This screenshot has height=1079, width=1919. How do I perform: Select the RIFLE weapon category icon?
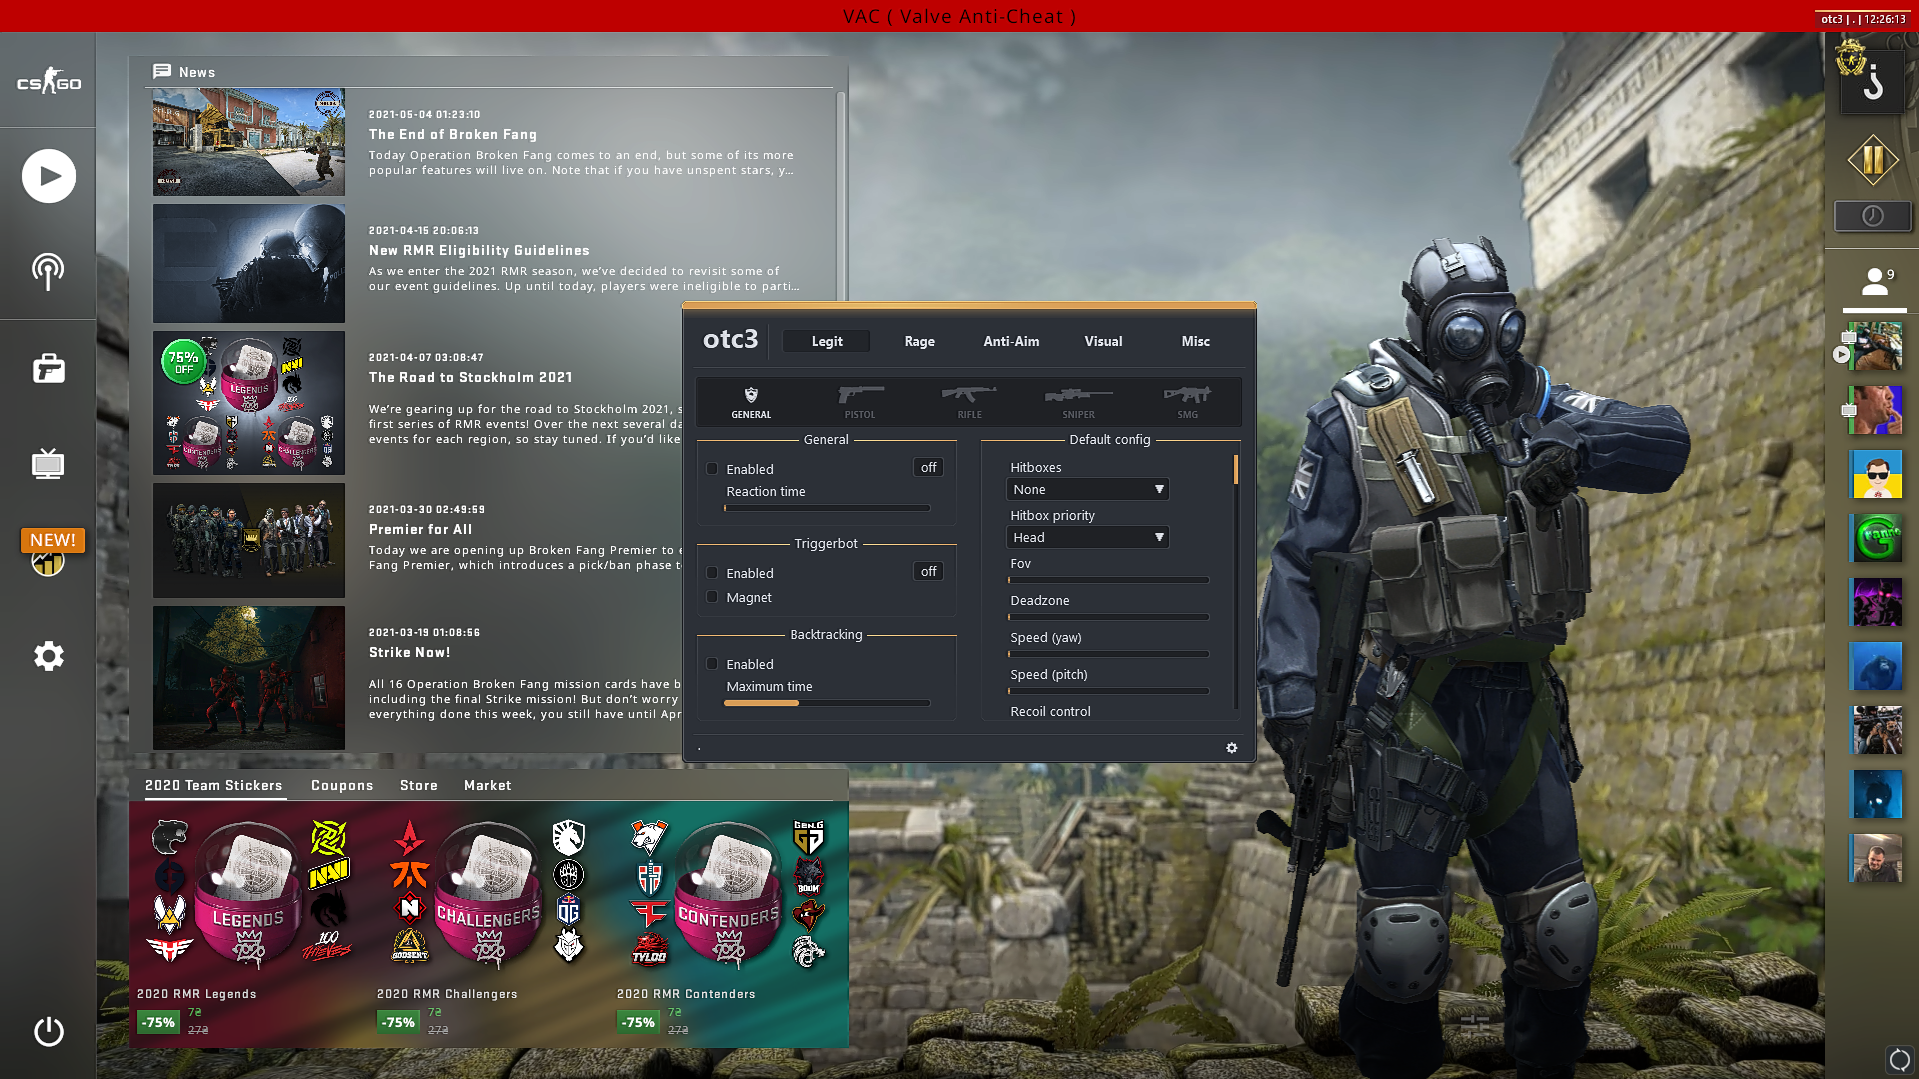969,402
